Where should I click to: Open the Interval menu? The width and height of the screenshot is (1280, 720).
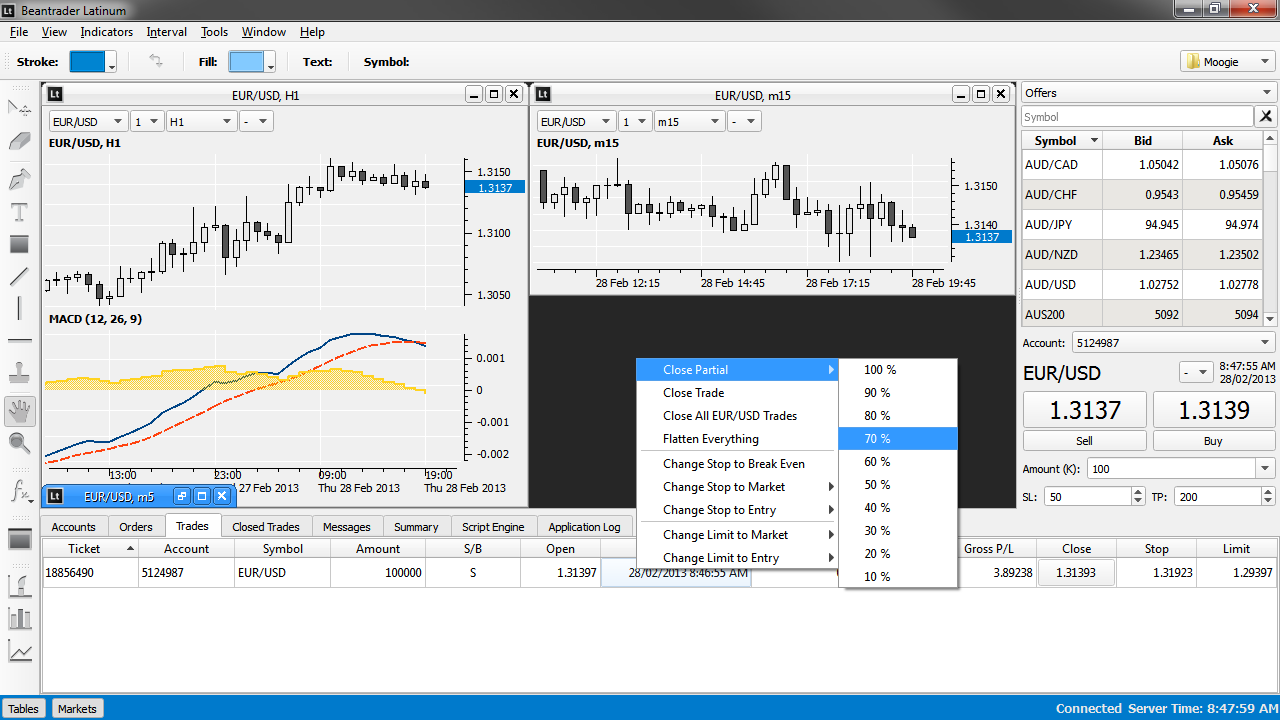point(167,32)
